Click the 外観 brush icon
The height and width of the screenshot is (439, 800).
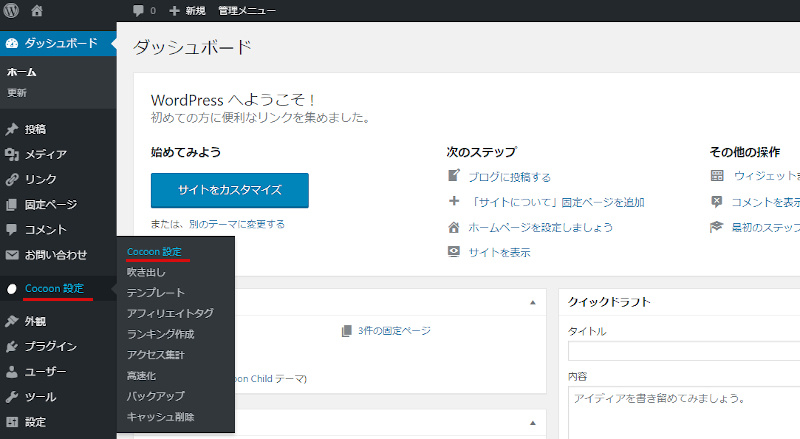coord(12,321)
